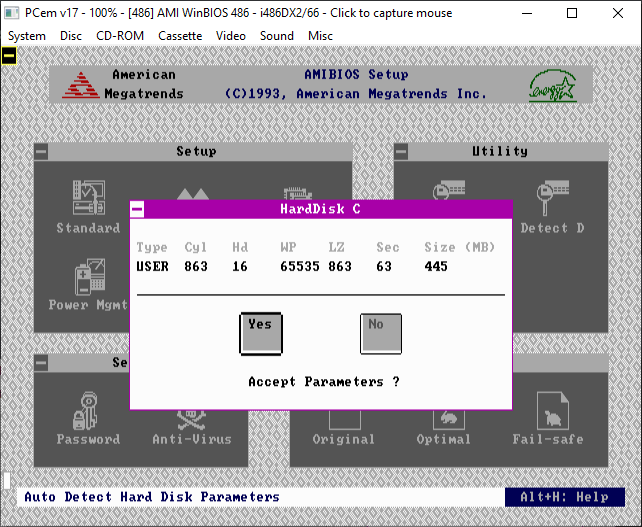Open HardDisk C dialog control menu
The image size is (642, 527).
(137, 210)
